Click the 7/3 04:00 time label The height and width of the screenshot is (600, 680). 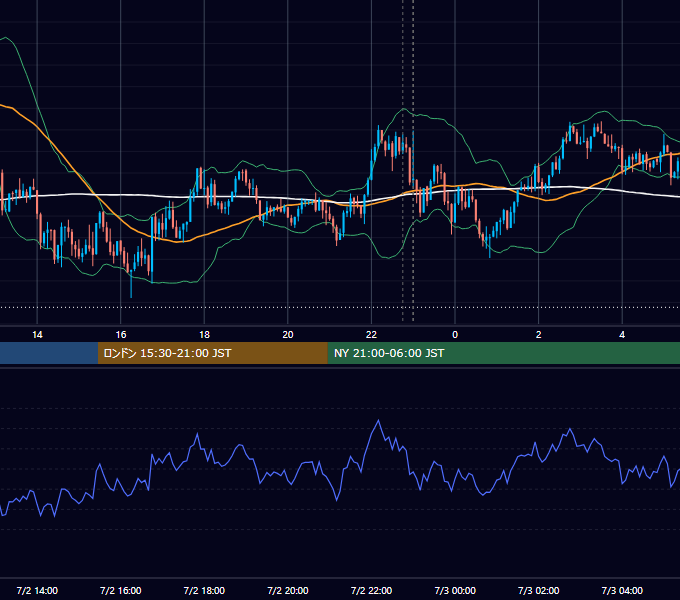pos(622,590)
